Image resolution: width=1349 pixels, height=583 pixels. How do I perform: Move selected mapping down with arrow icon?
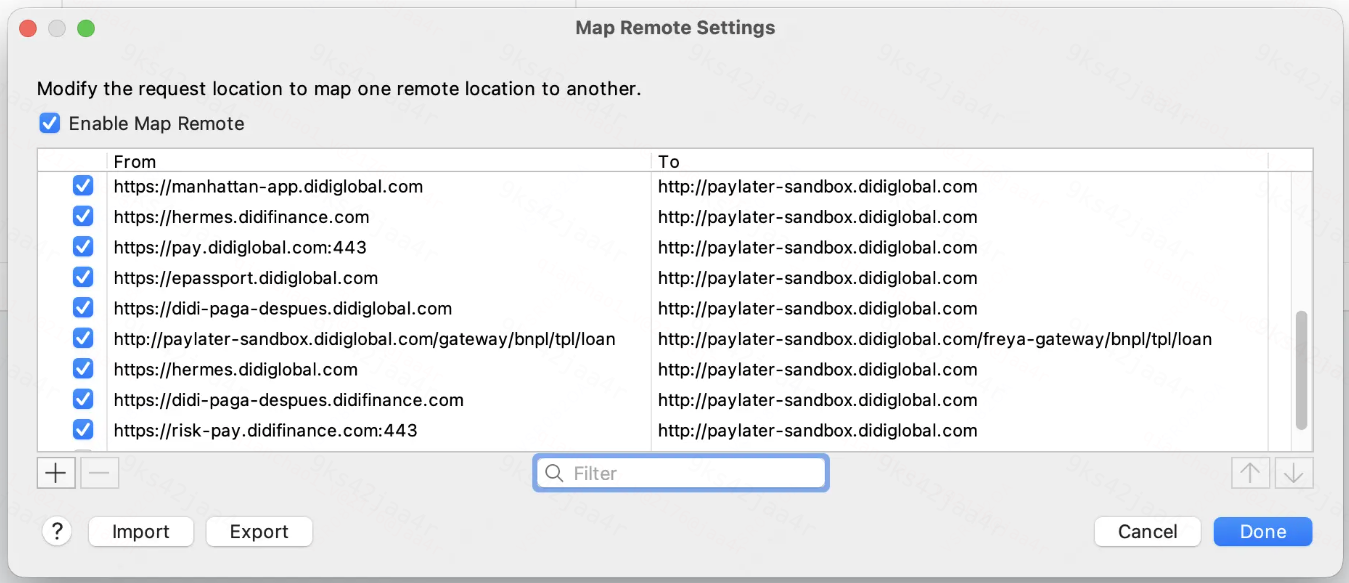tap(1294, 473)
